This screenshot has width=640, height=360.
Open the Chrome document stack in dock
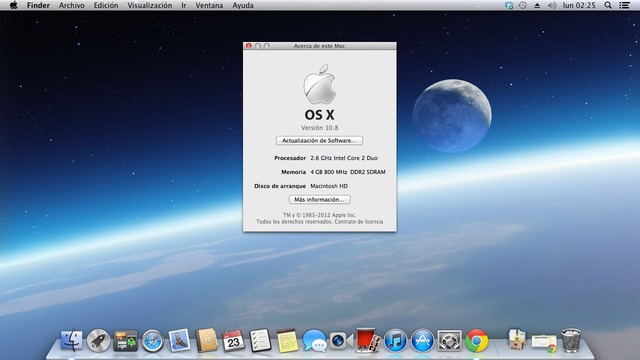[x=544, y=342]
